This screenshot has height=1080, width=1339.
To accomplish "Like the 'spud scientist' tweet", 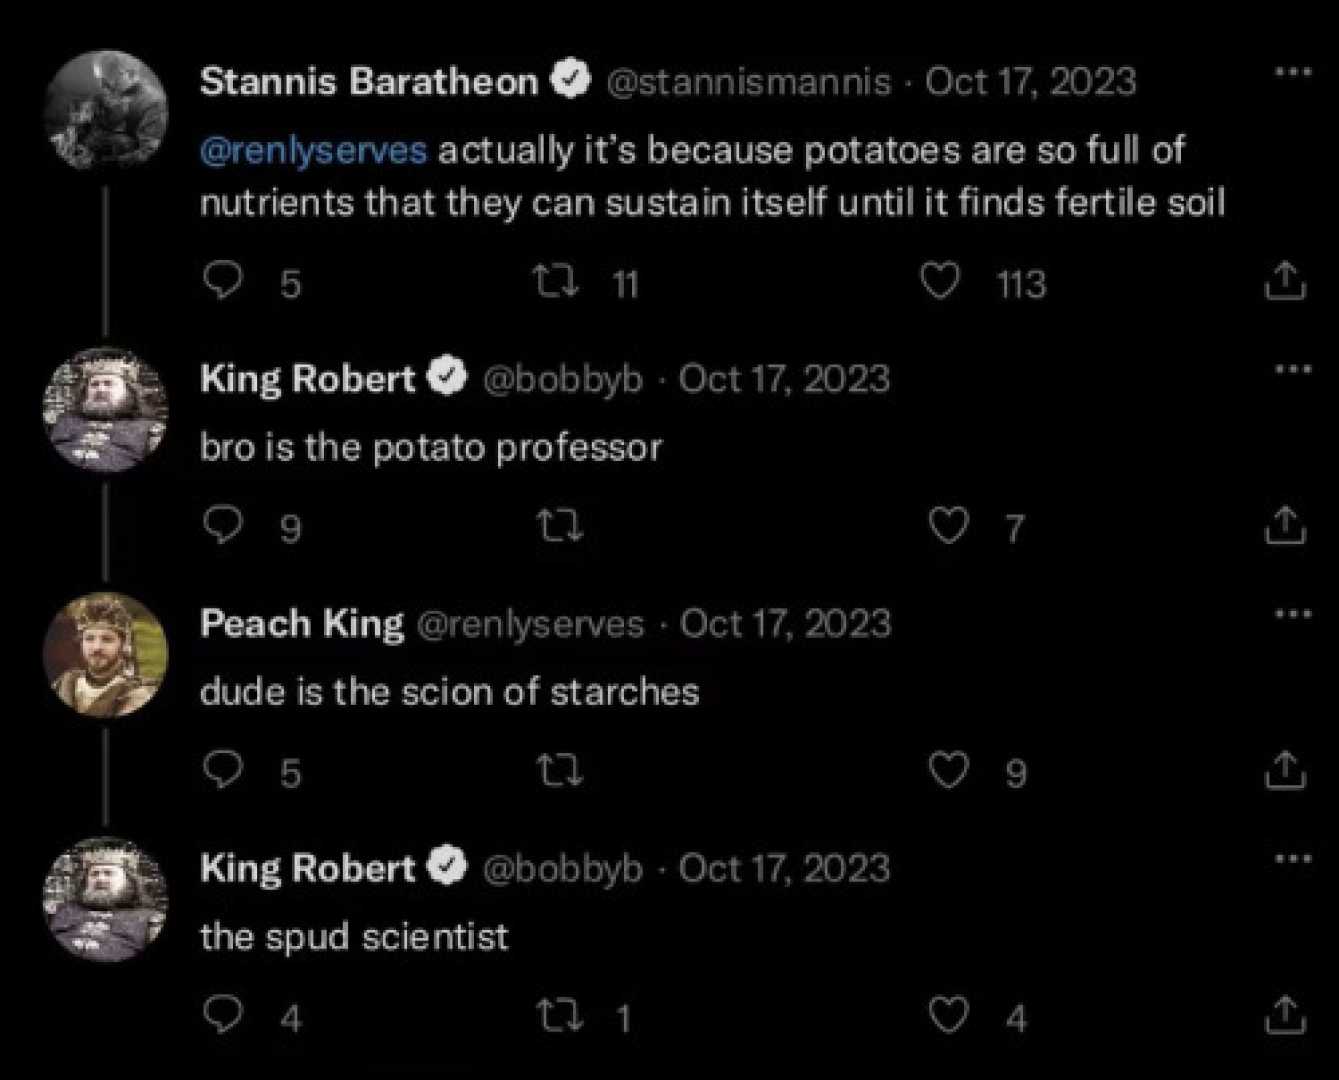I will click(x=948, y=1016).
